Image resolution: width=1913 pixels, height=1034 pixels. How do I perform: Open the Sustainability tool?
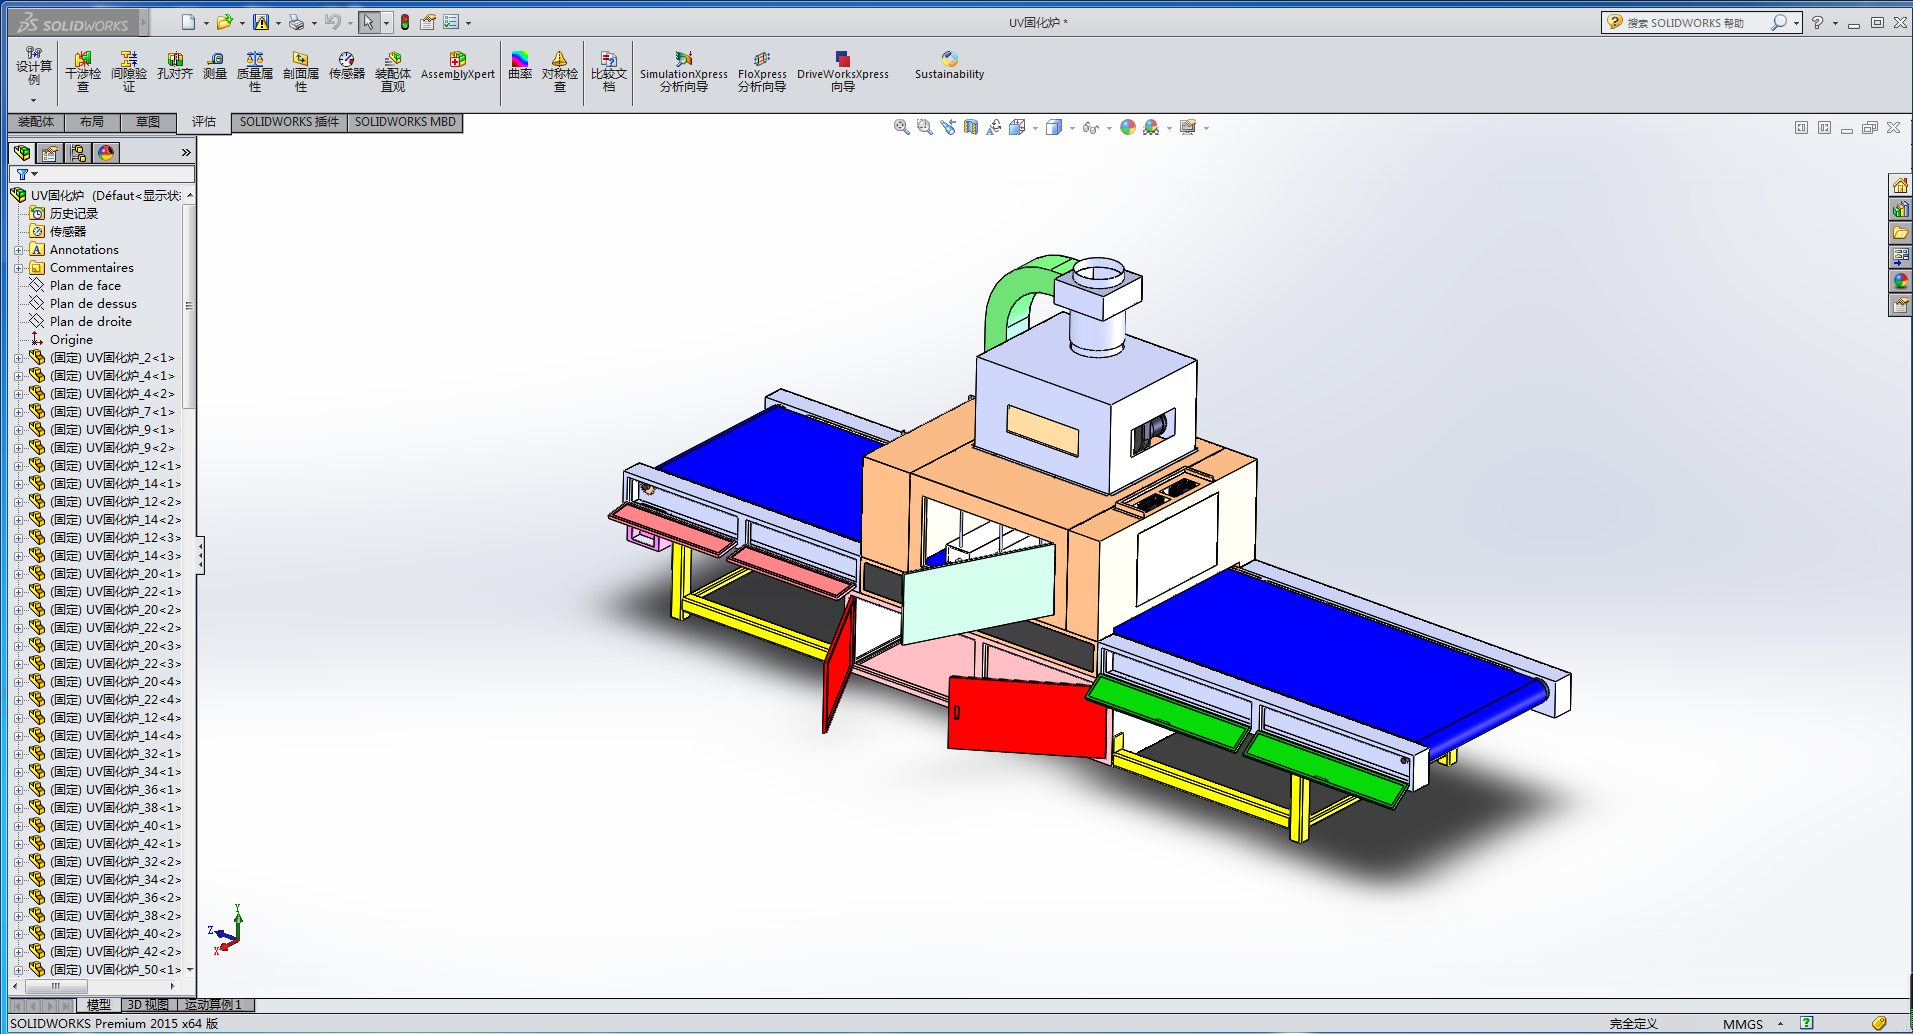949,67
